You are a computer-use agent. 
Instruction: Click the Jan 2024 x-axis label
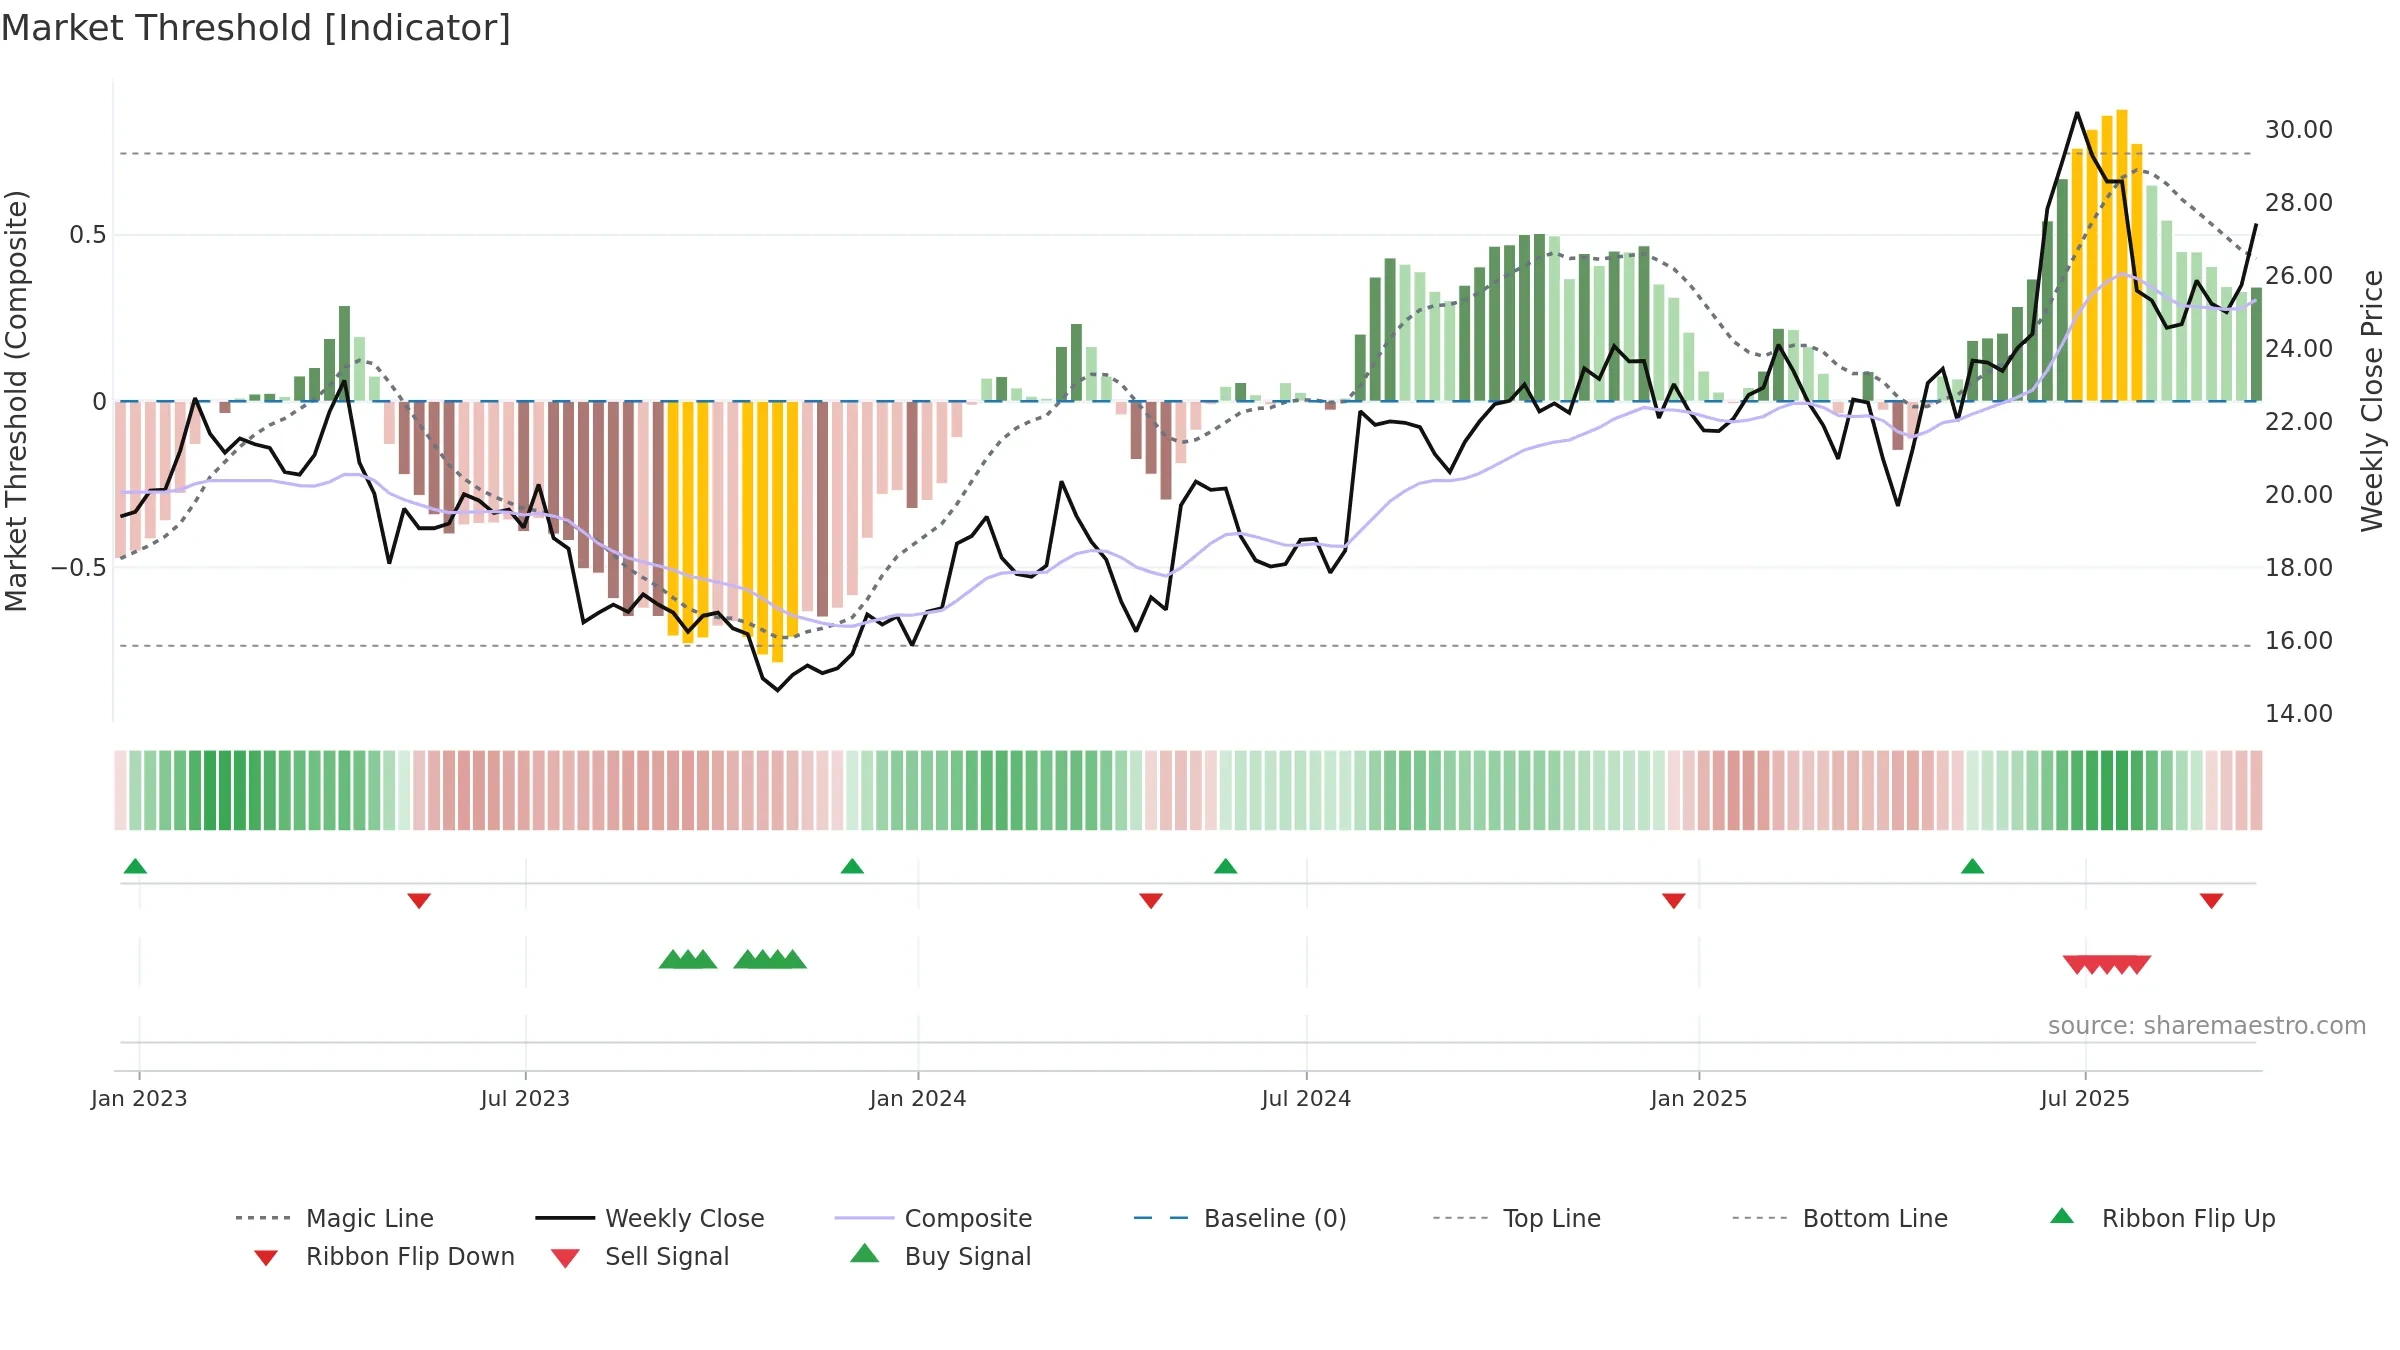point(918,1098)
